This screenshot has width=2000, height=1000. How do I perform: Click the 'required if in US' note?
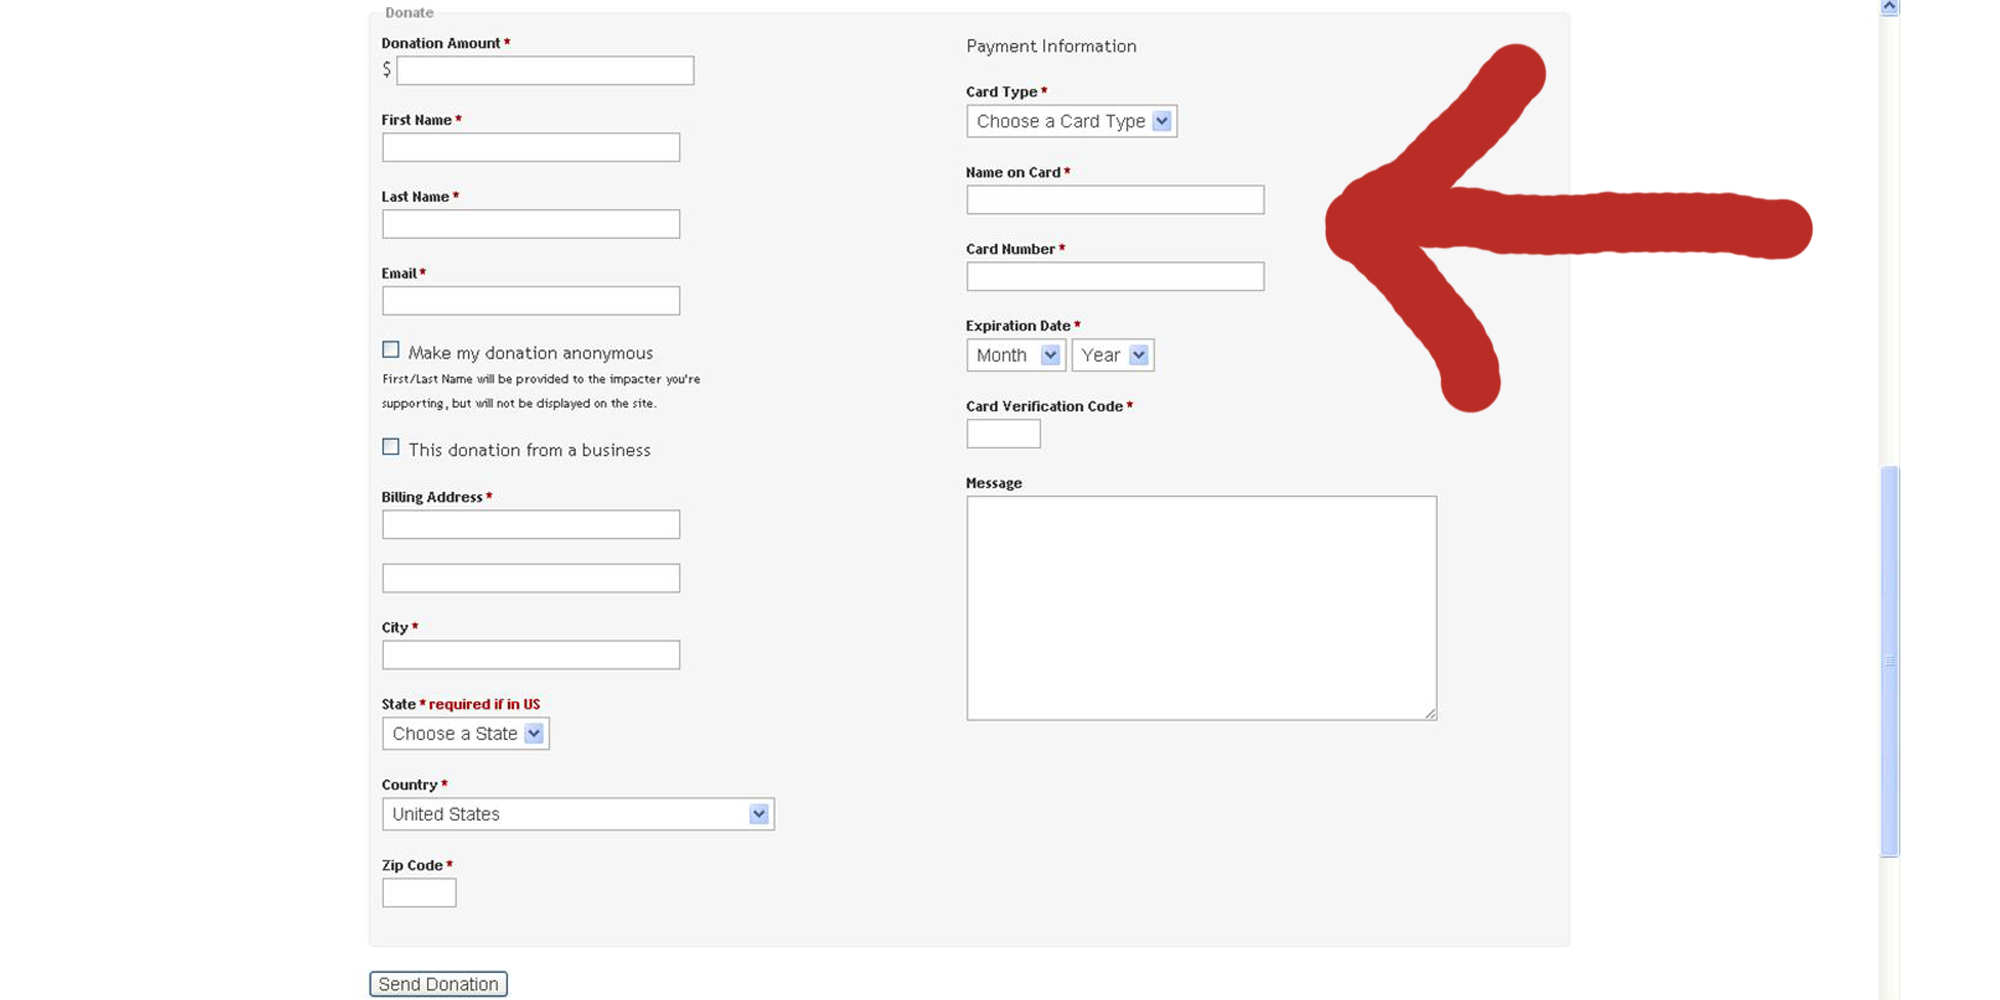pyautogui.click(x=484, y=704)
